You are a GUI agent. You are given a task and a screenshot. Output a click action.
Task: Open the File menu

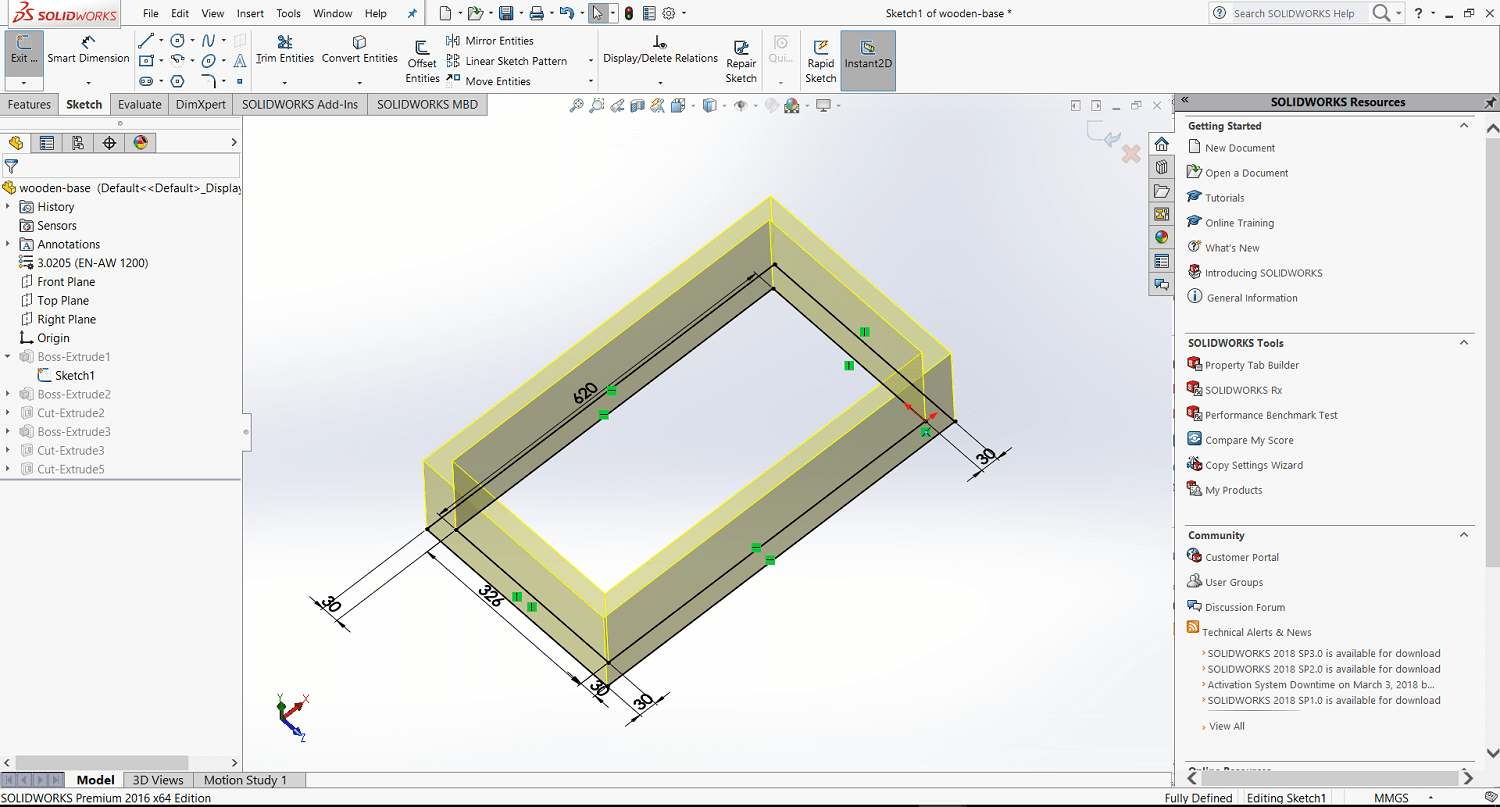click(x=151, y=13)
